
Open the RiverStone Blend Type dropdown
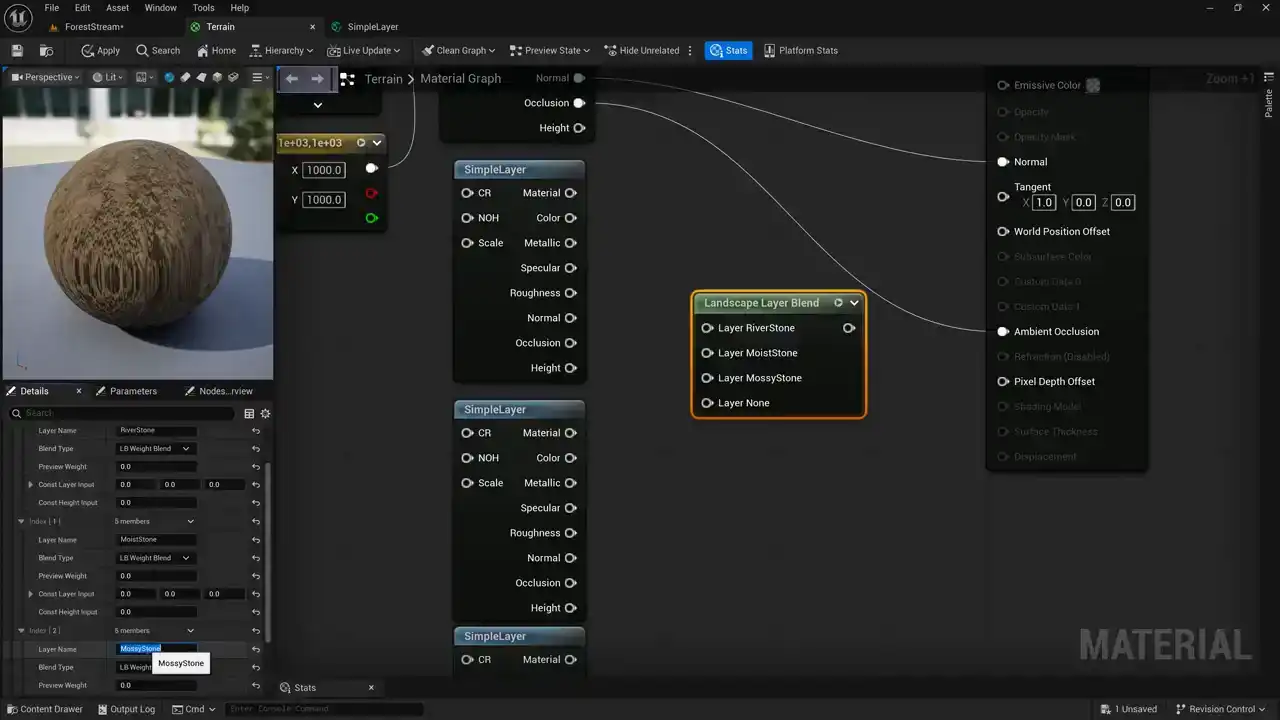154,449
